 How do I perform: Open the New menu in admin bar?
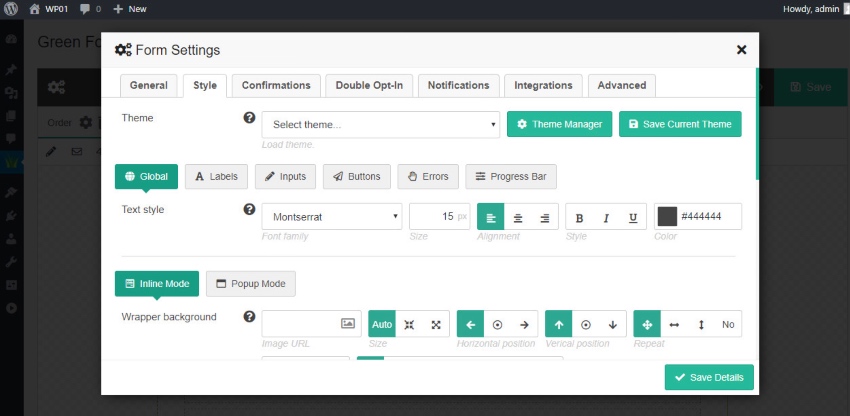[130, 8]
